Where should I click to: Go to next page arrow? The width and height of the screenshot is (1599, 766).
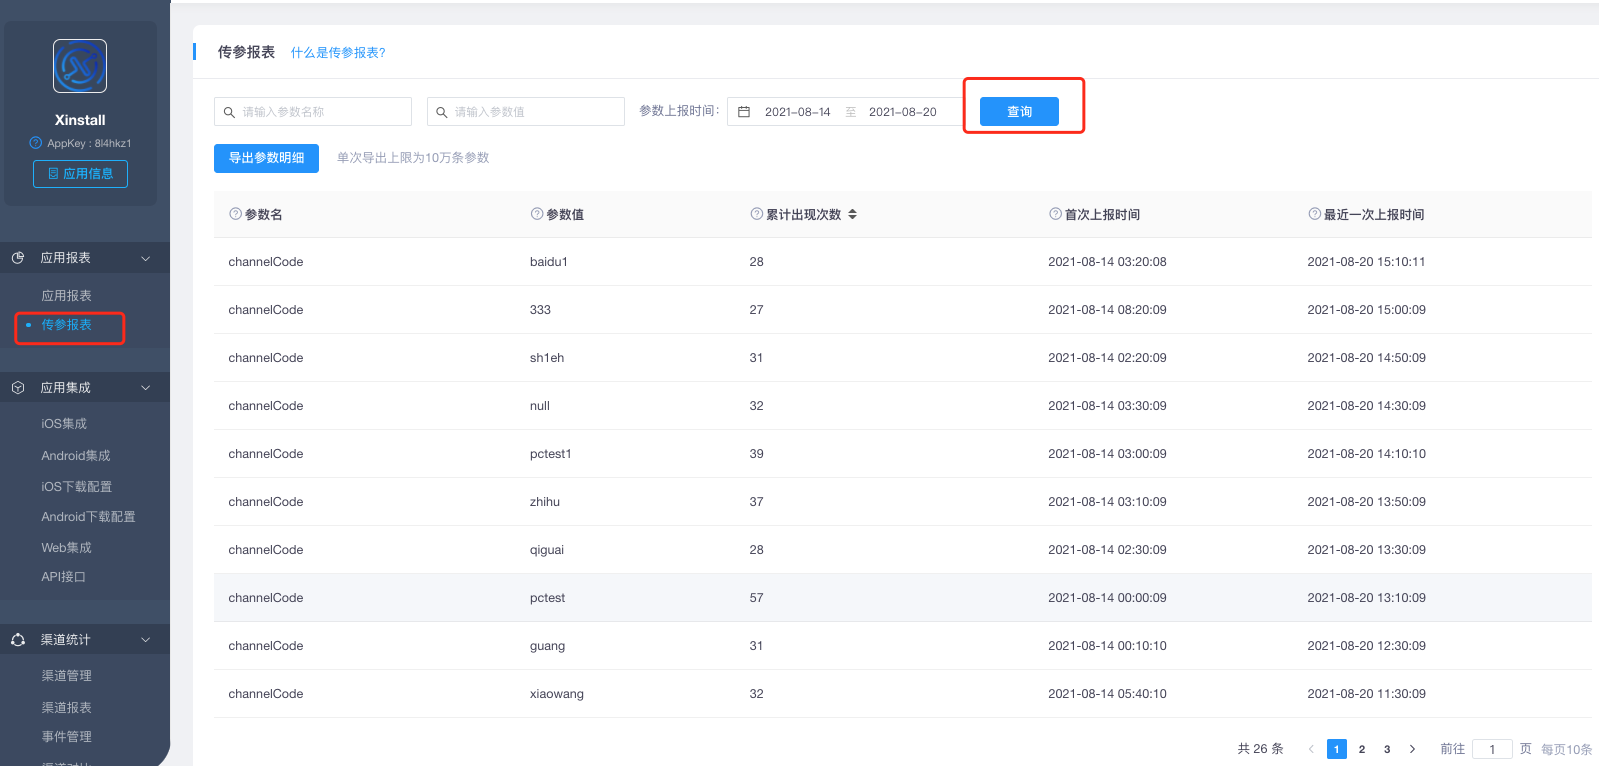tap(1412, 749)
